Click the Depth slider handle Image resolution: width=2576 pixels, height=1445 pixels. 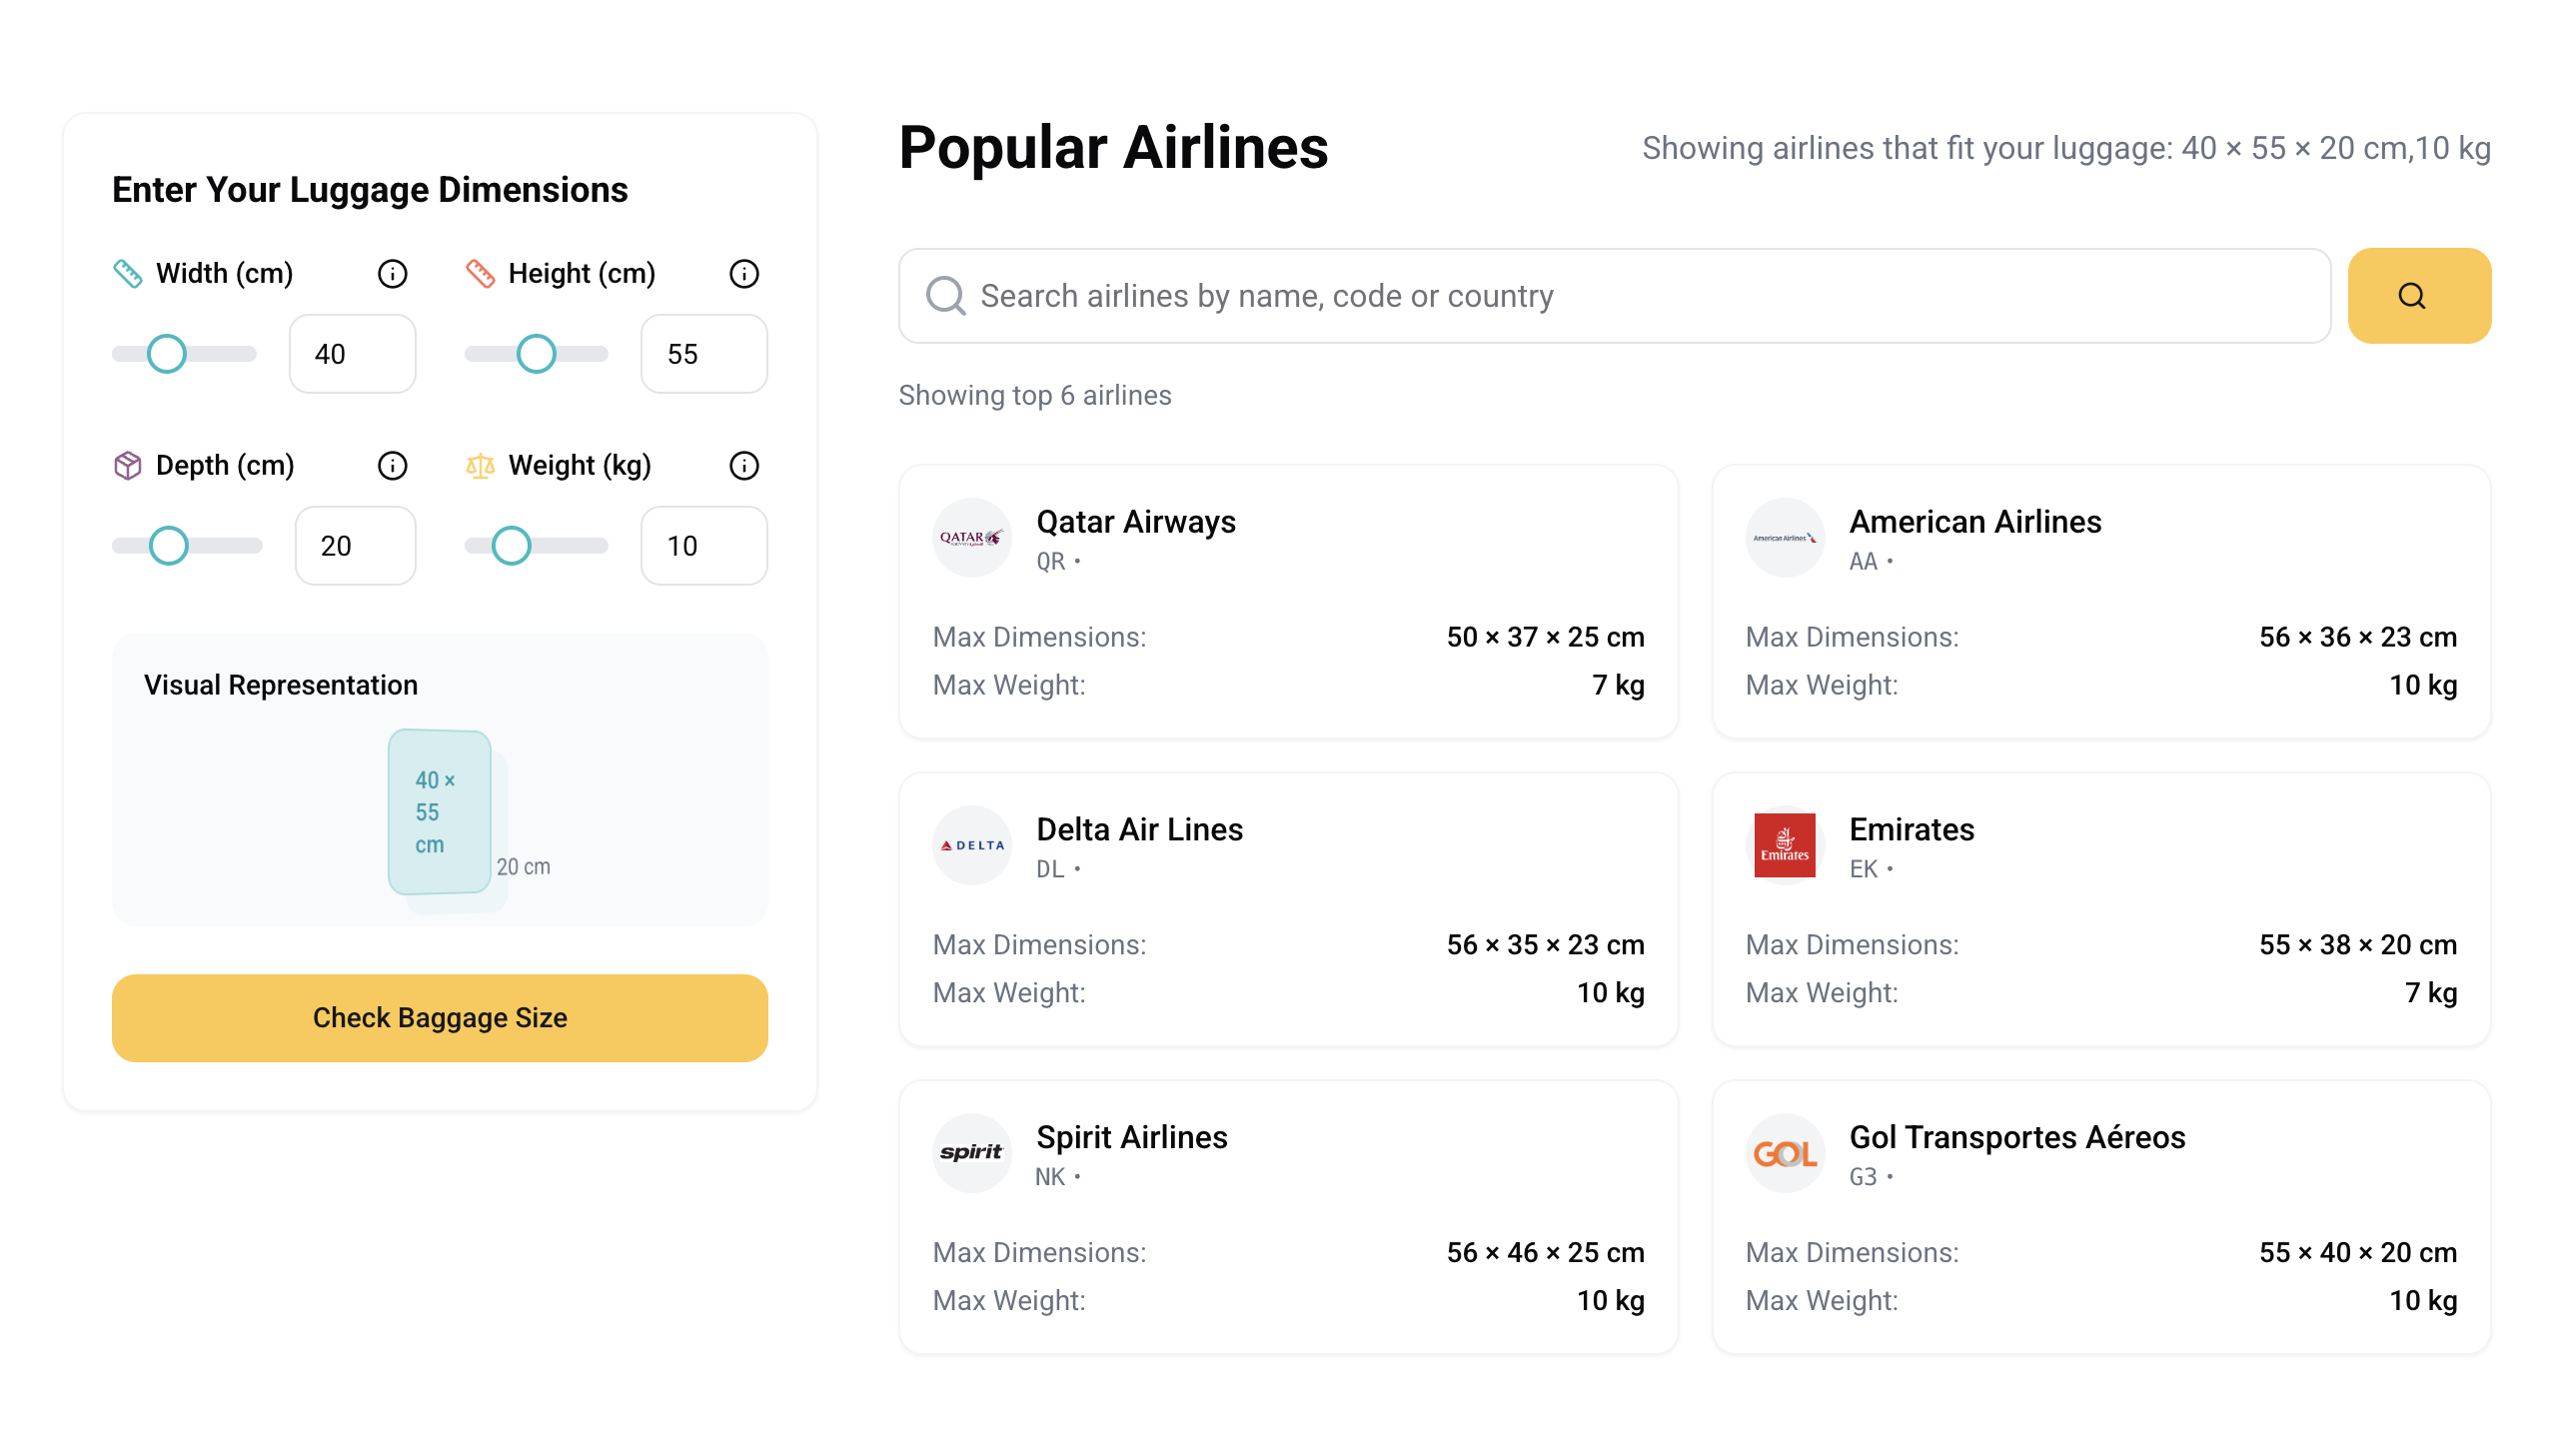[x=169, y=546]
